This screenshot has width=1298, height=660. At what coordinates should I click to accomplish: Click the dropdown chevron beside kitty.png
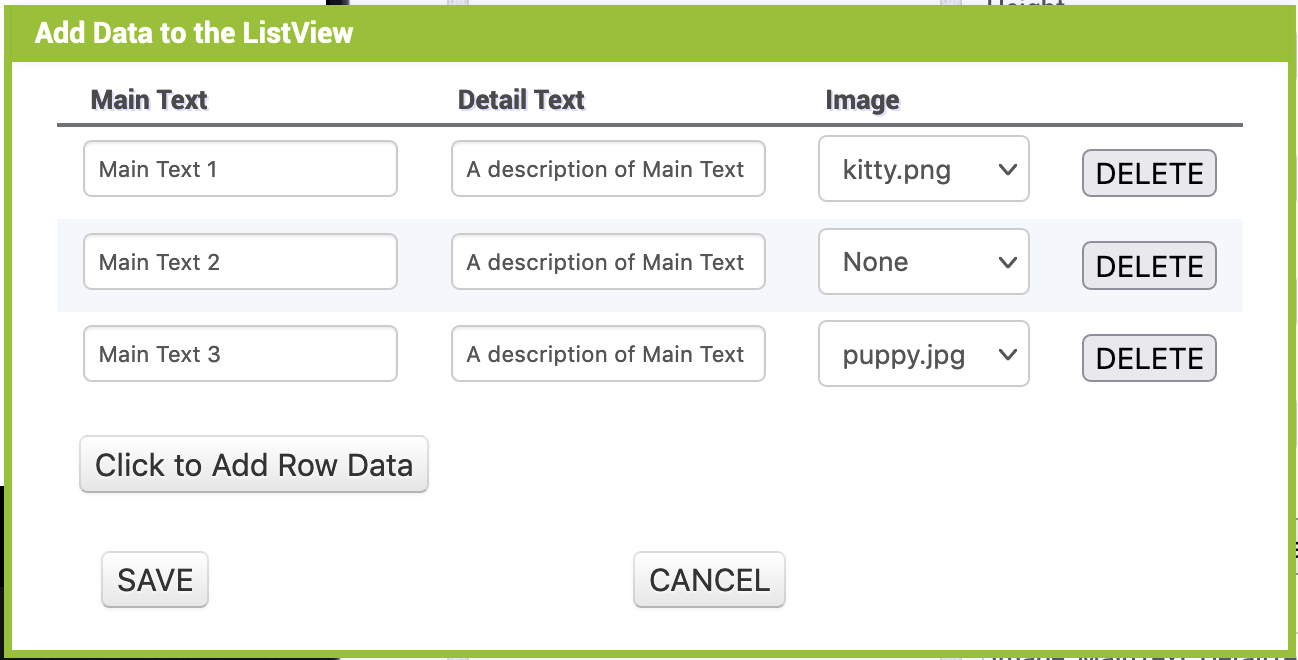pyautogui.click(x=1007, y=169)
